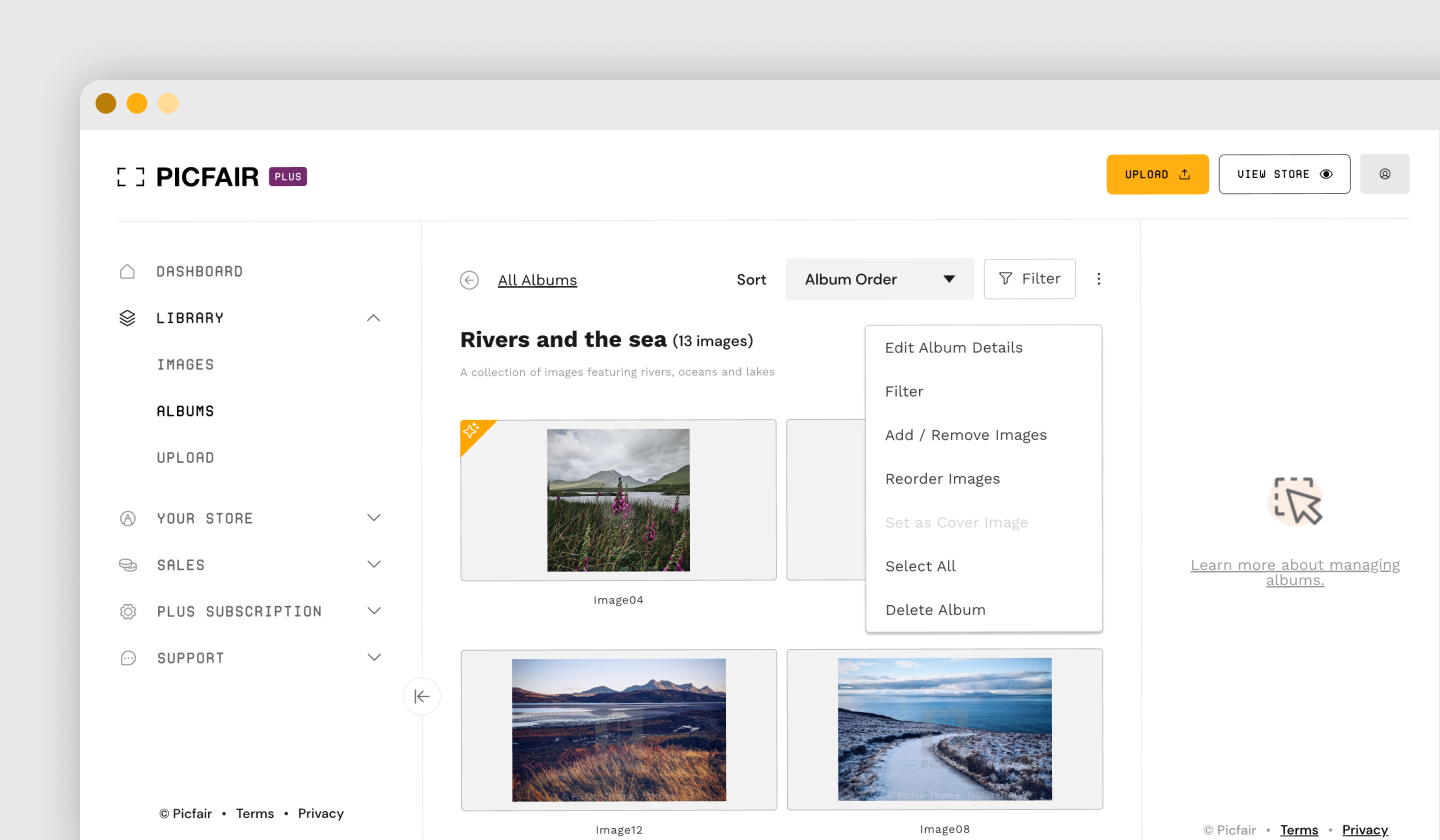
Task: Expand the Your Store section chevron
Action: (x=374, y=518)
